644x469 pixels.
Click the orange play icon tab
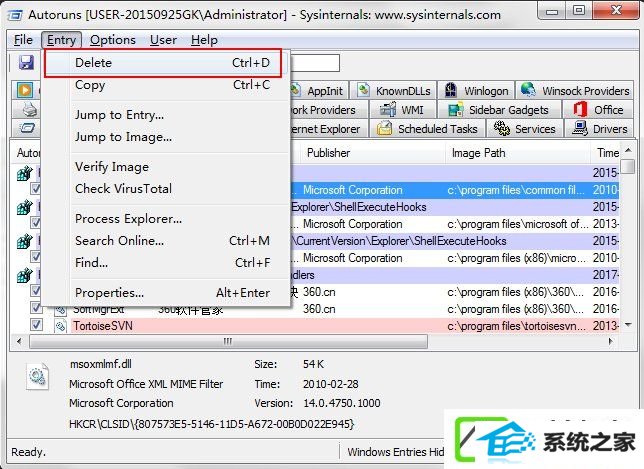[25, 90]
